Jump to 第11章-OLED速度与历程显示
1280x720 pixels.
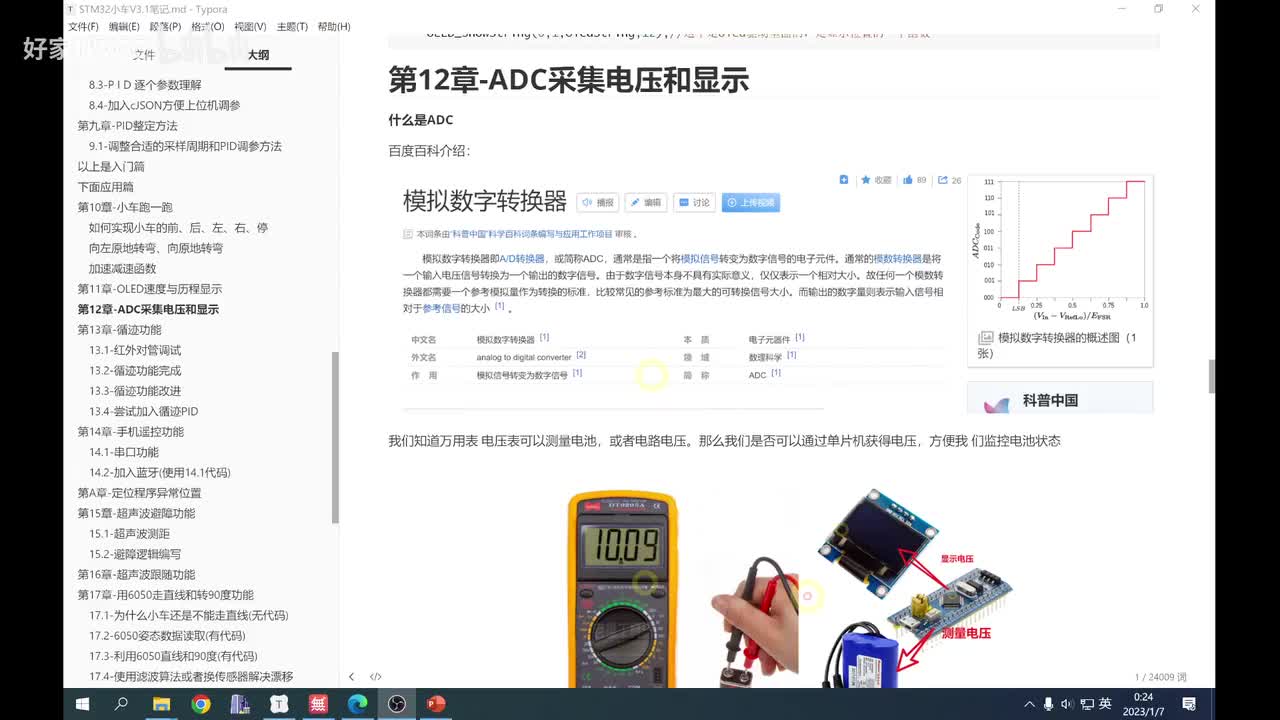coord(150,289)
